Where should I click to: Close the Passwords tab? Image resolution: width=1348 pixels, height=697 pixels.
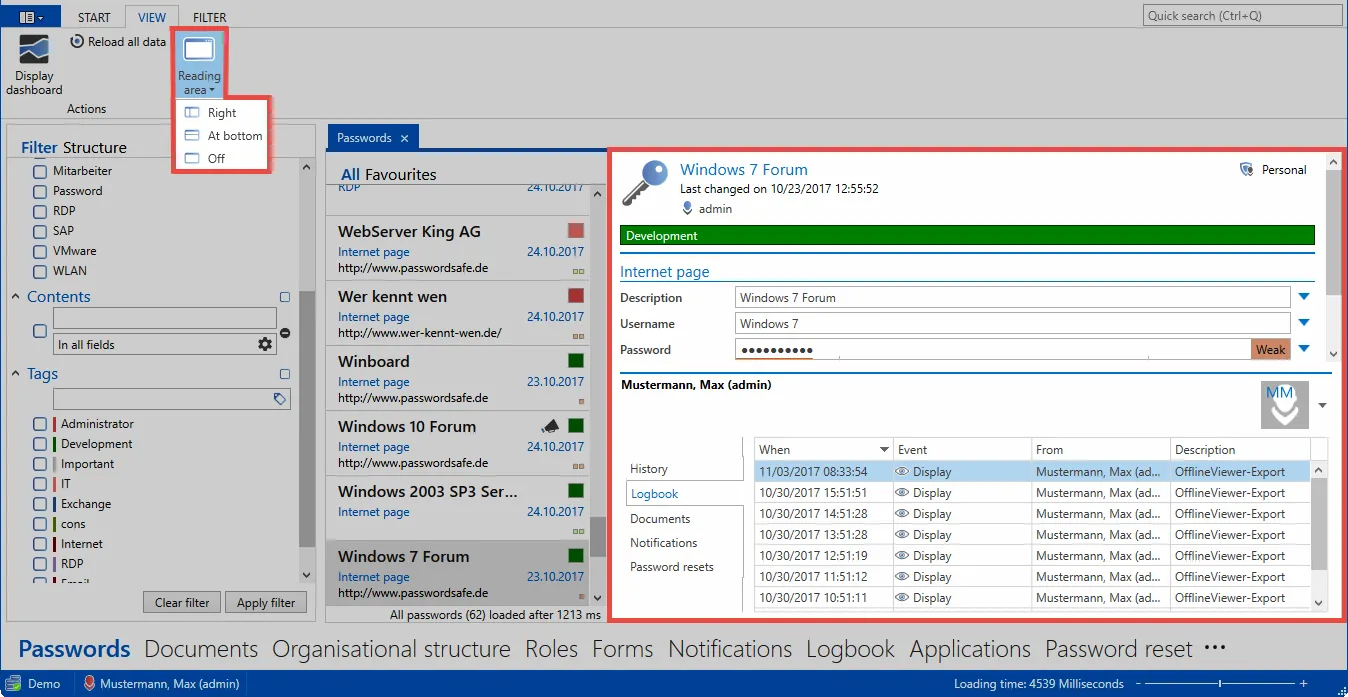pos(404,138)
